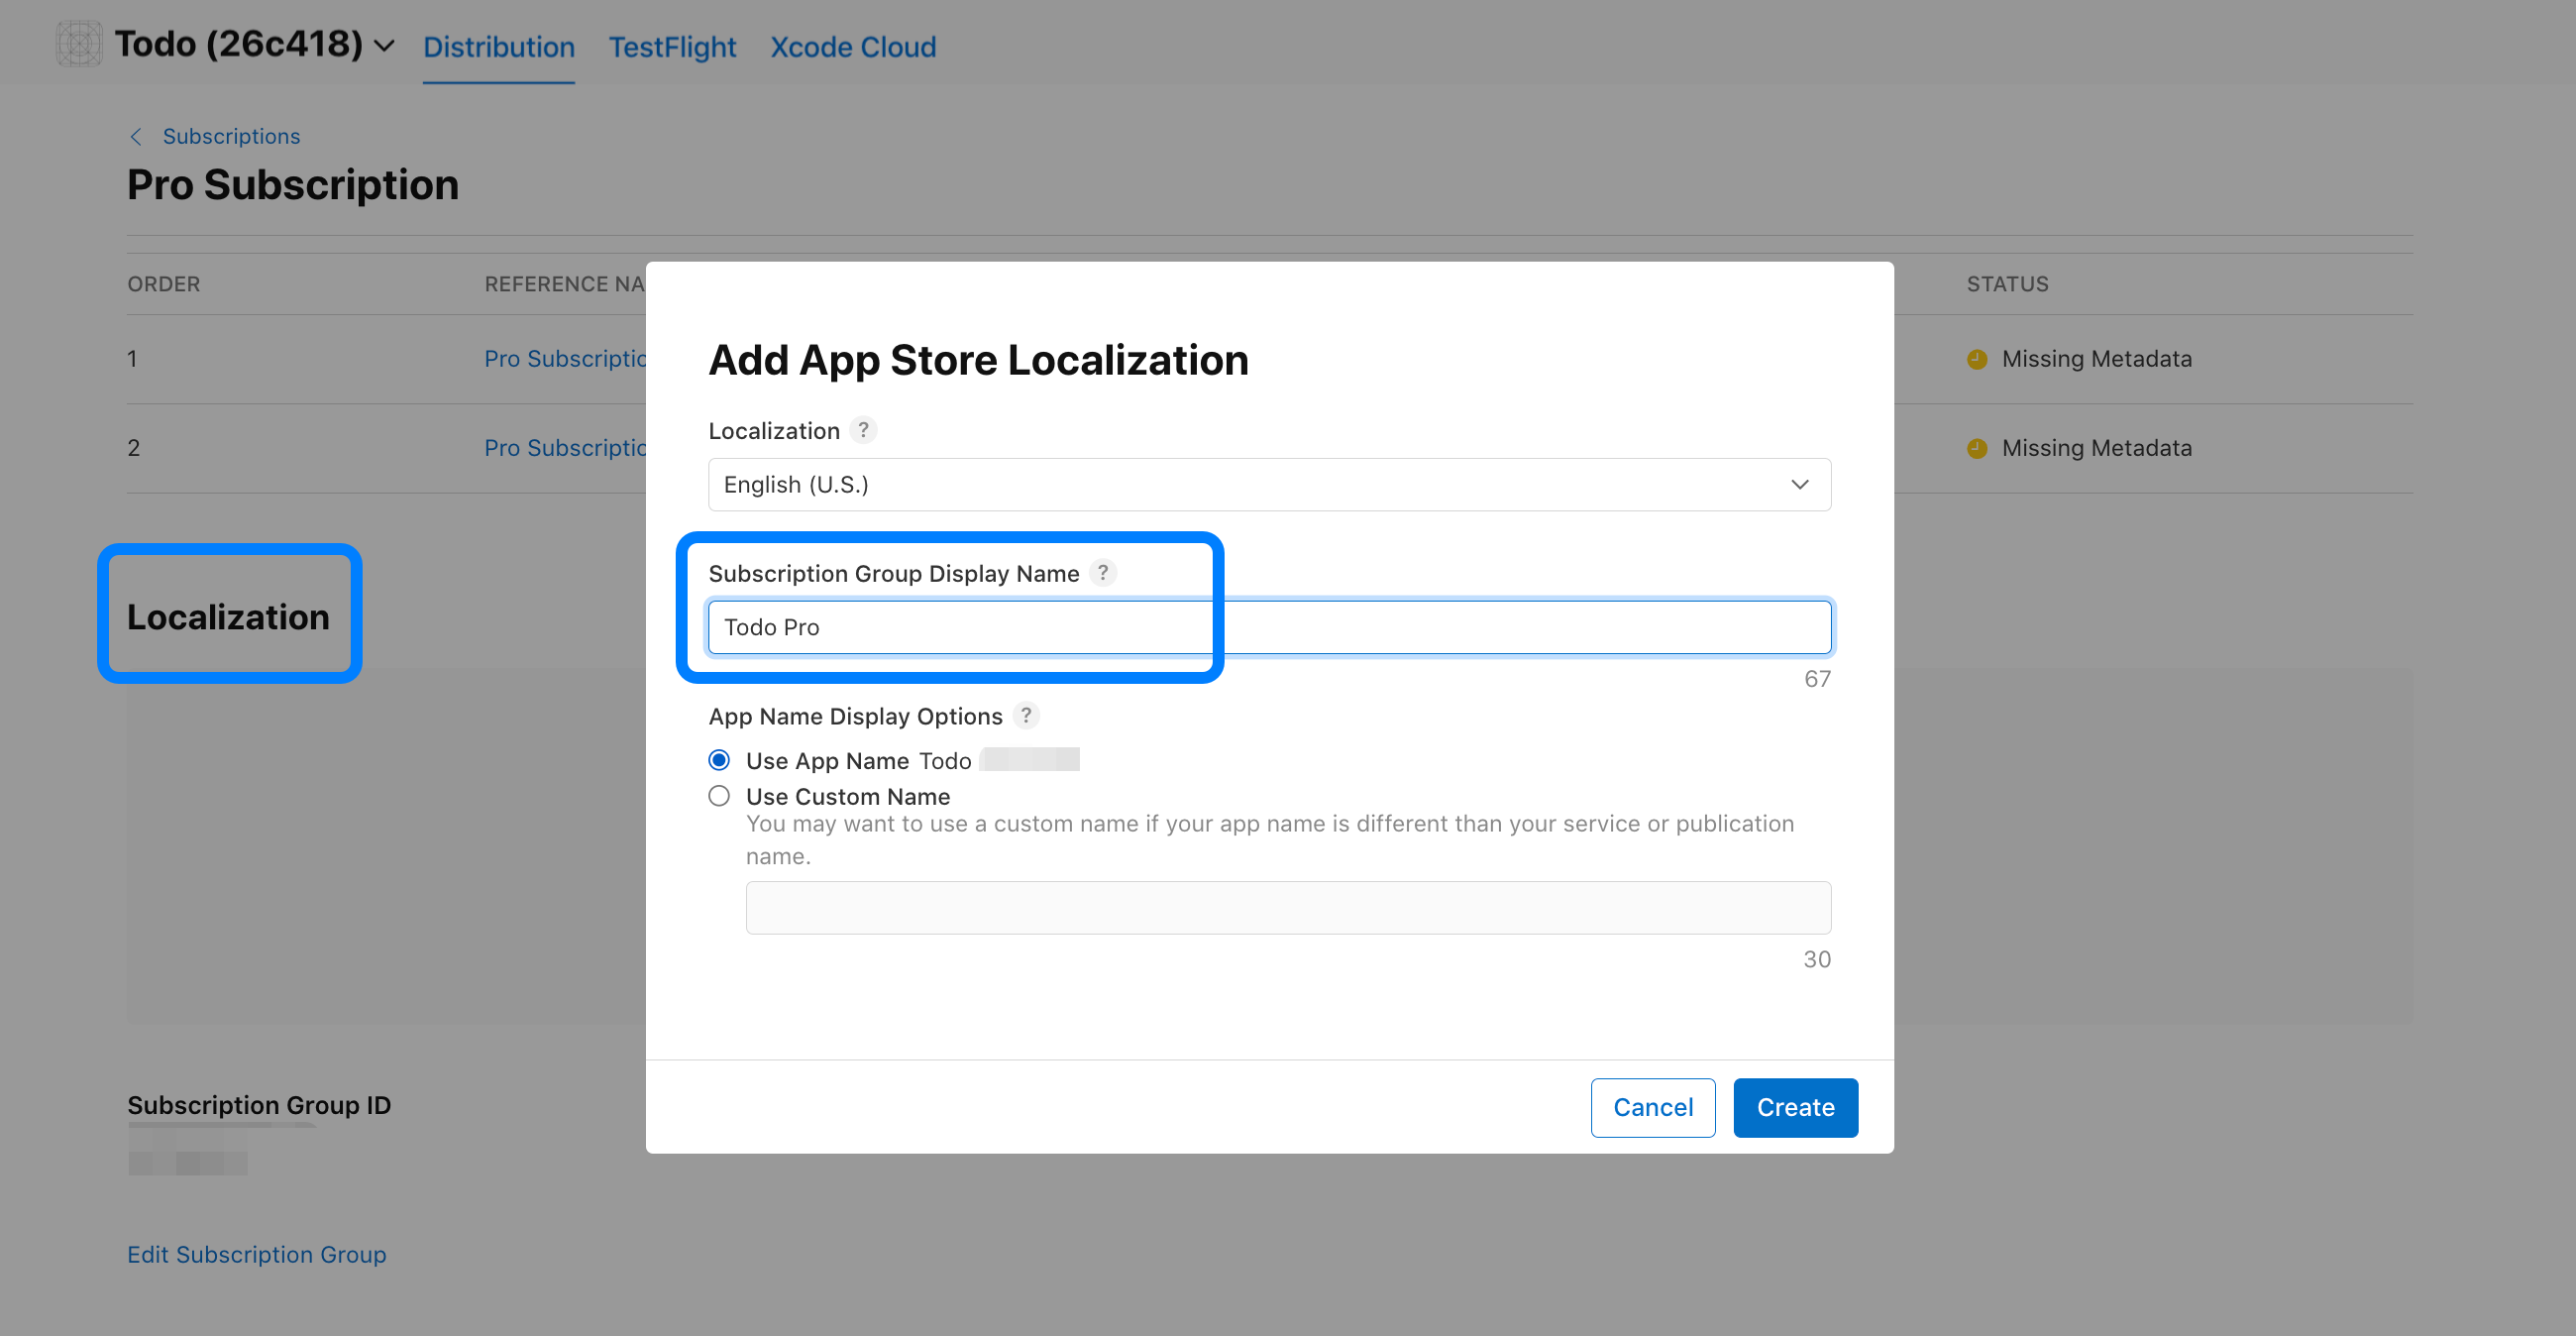The width and height of the screenshot is (2576, 1336).
Task: Click the Edit Subscription Group link
Action: coord(256,1254)
